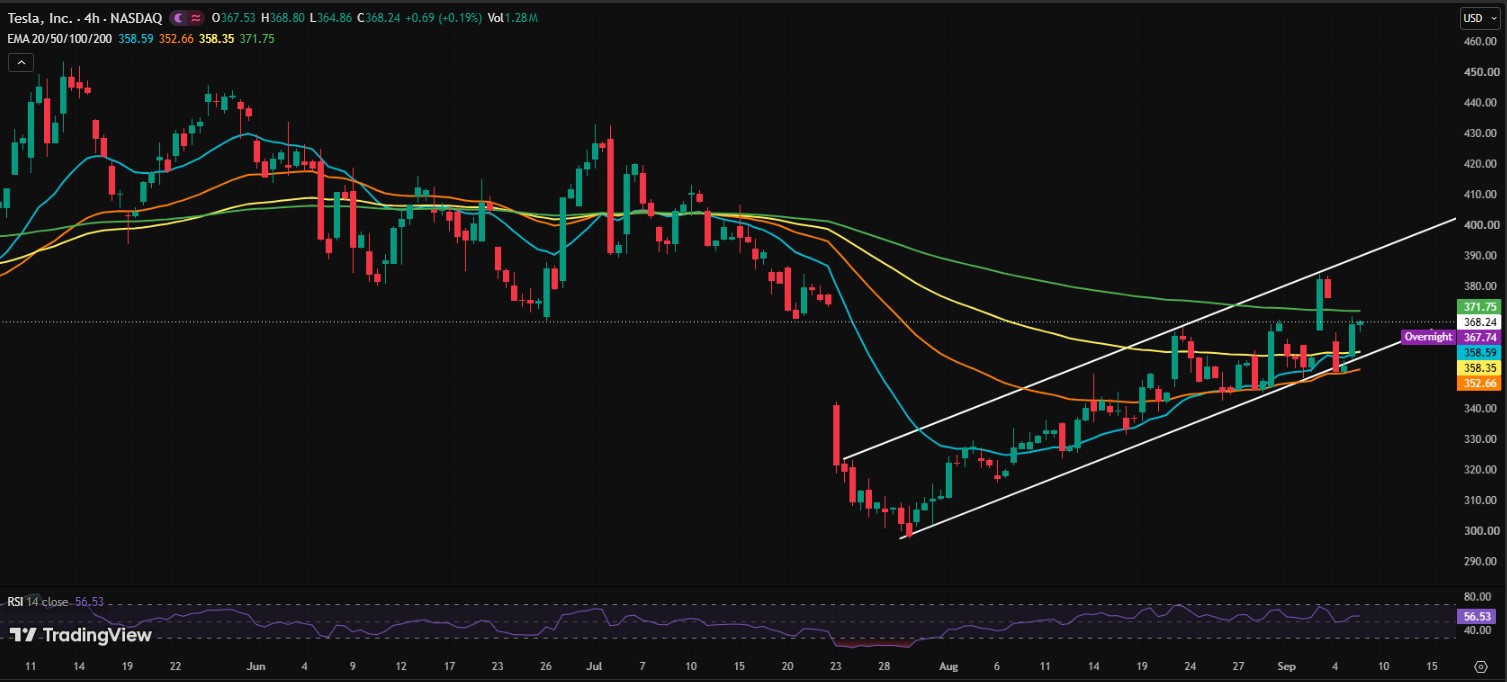Viewport: 1507px width, 682px height.
Task: Click the Jul label on time axis
Action: pyautogui.click(x=595, y=665)
